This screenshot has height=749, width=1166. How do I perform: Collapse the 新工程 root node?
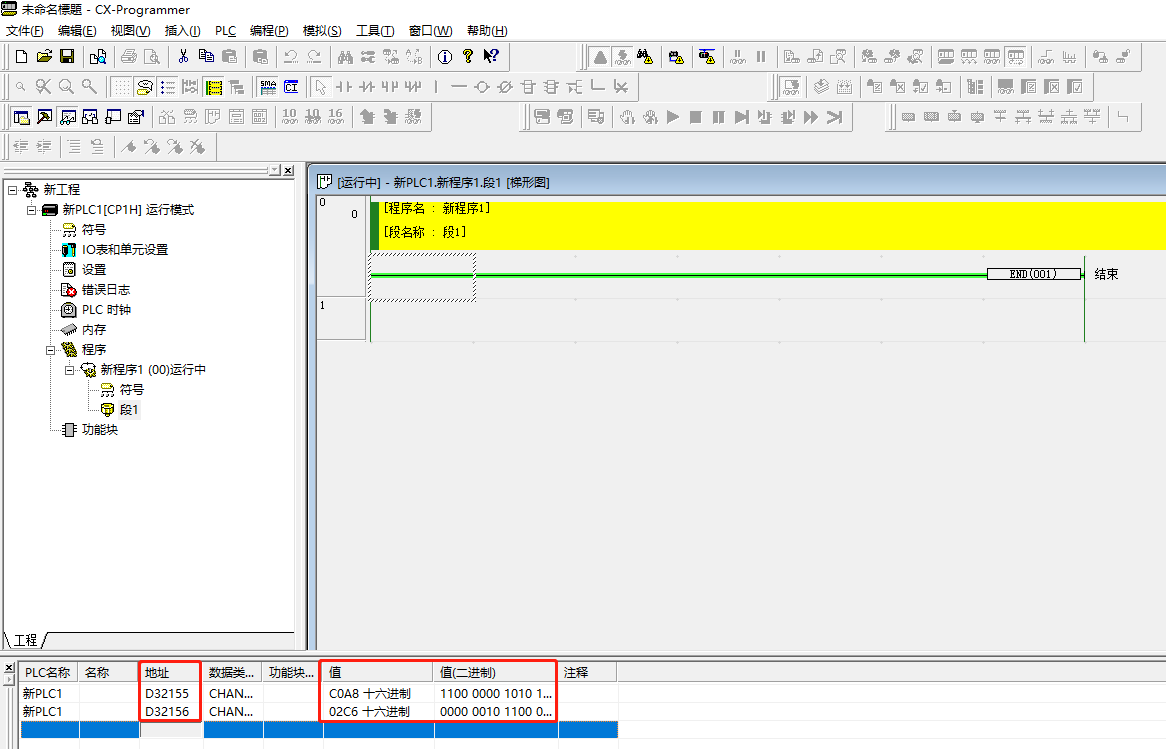pyautogui.click(x=13, y=190)
